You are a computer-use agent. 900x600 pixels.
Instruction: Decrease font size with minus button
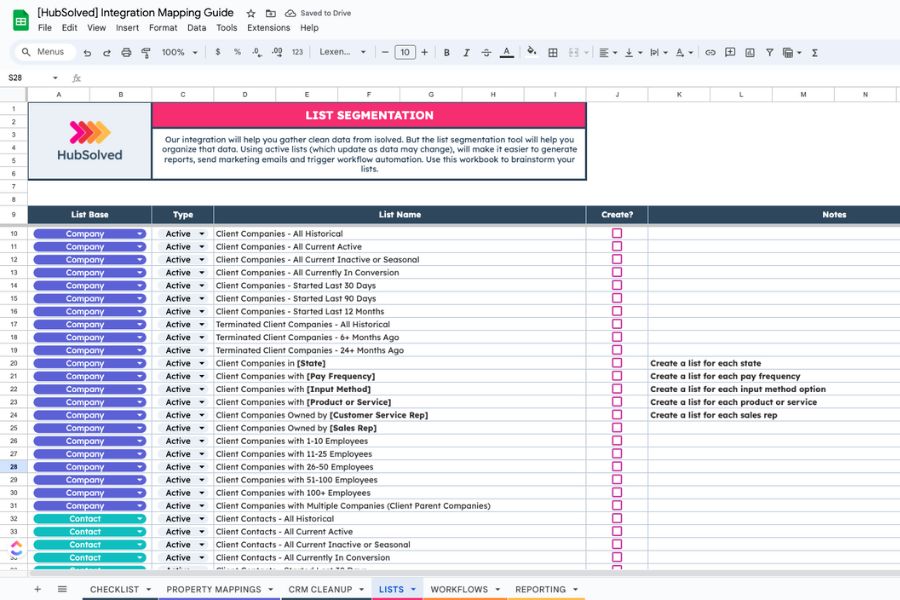coord(385,52)
